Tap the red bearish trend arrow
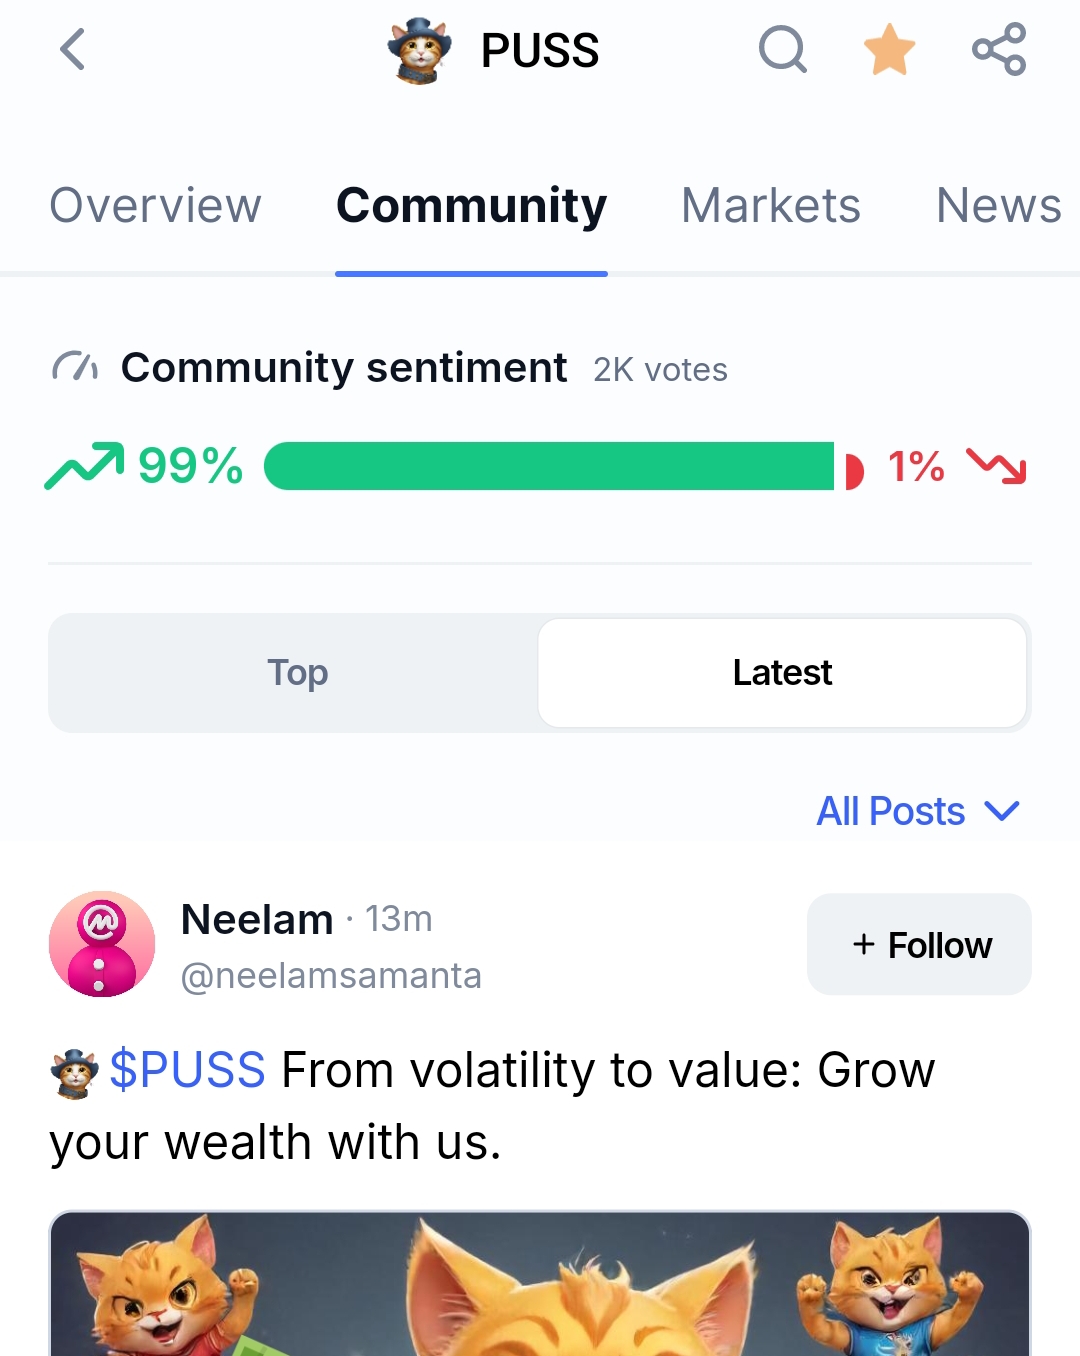Viewport: 1080px width, 1356px height. coord(996,466)
